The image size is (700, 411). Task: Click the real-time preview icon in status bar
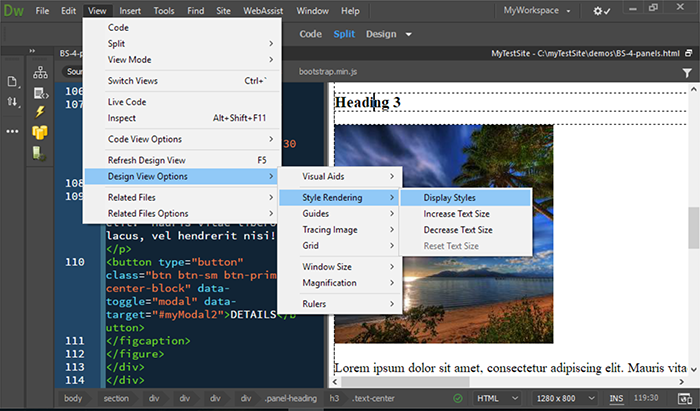684,399
